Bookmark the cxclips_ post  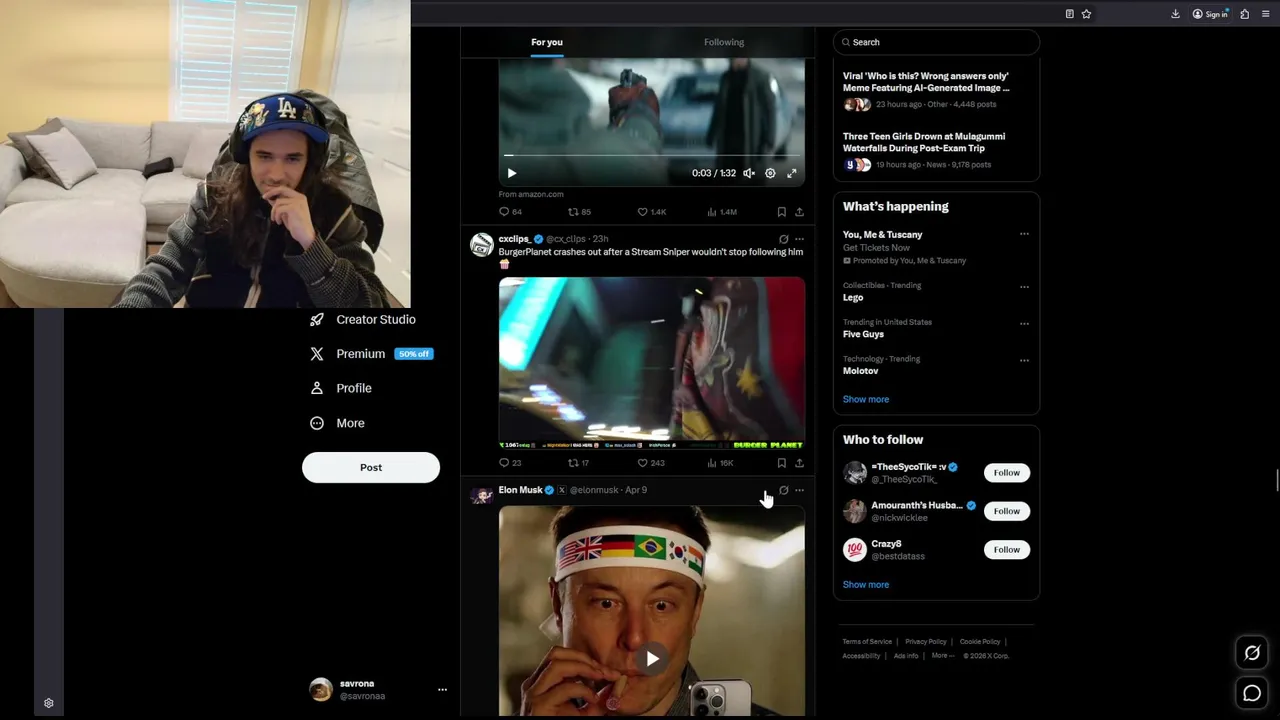[781, 463]
